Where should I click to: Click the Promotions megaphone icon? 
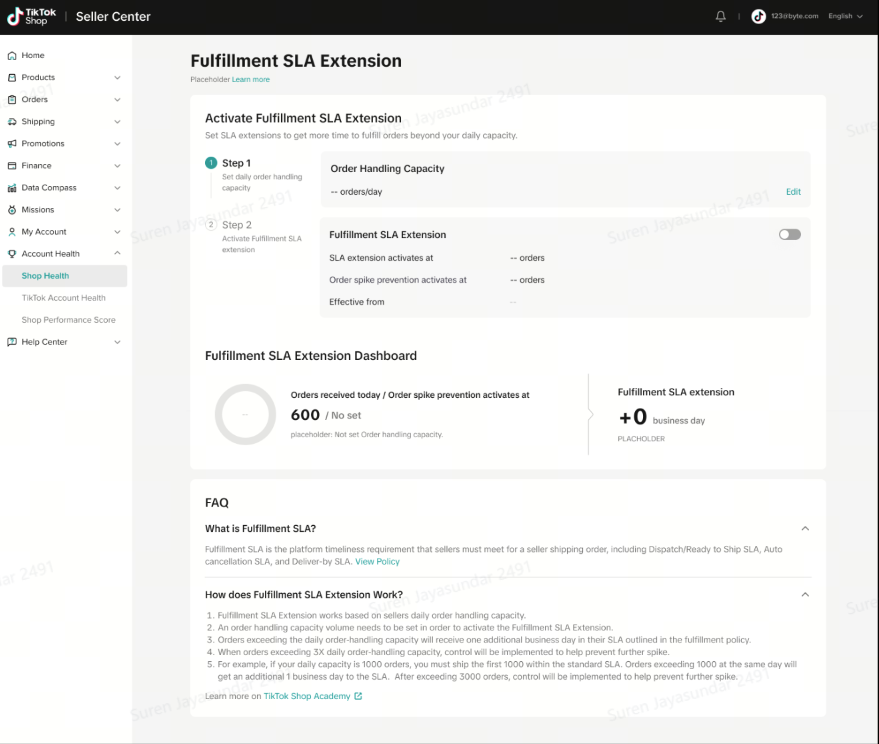tap(12, 144)
